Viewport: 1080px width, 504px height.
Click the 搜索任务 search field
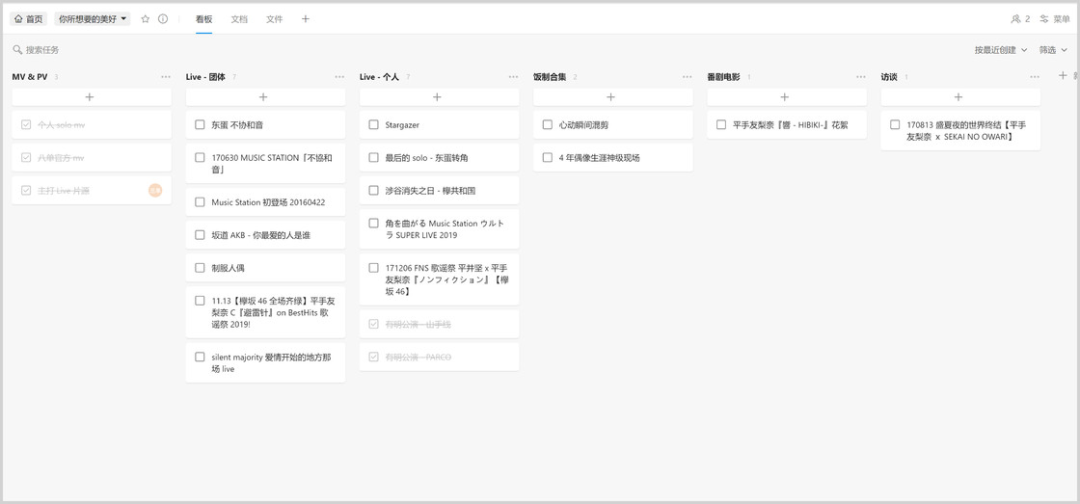pyautogui.click(x=43, y=50)
